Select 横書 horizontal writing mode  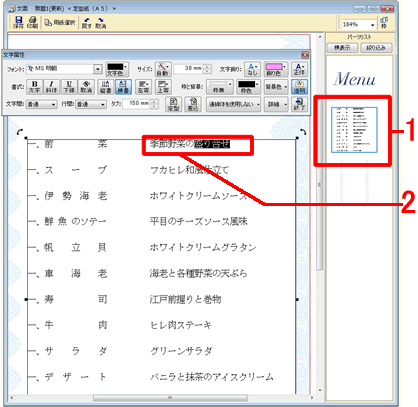123,87
